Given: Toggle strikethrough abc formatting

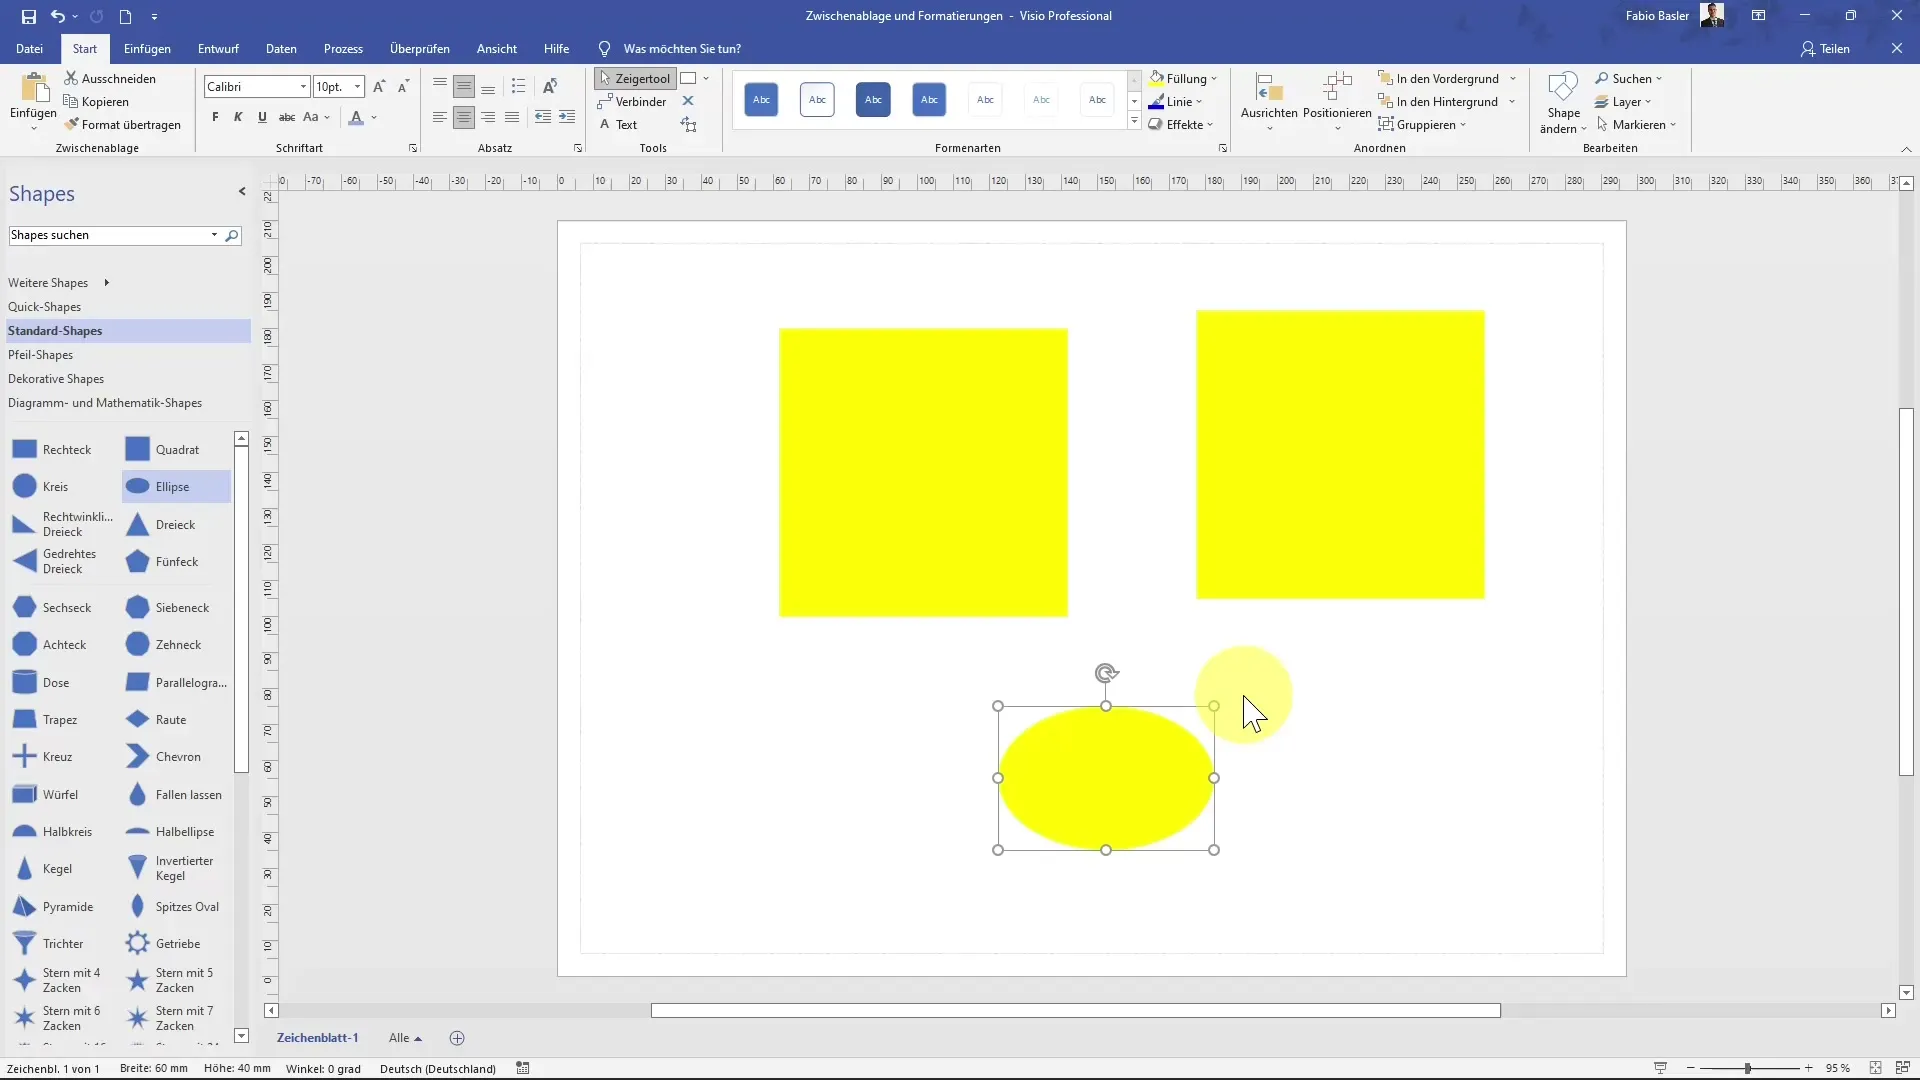Looking at the screenshot, I should (286, 117).
